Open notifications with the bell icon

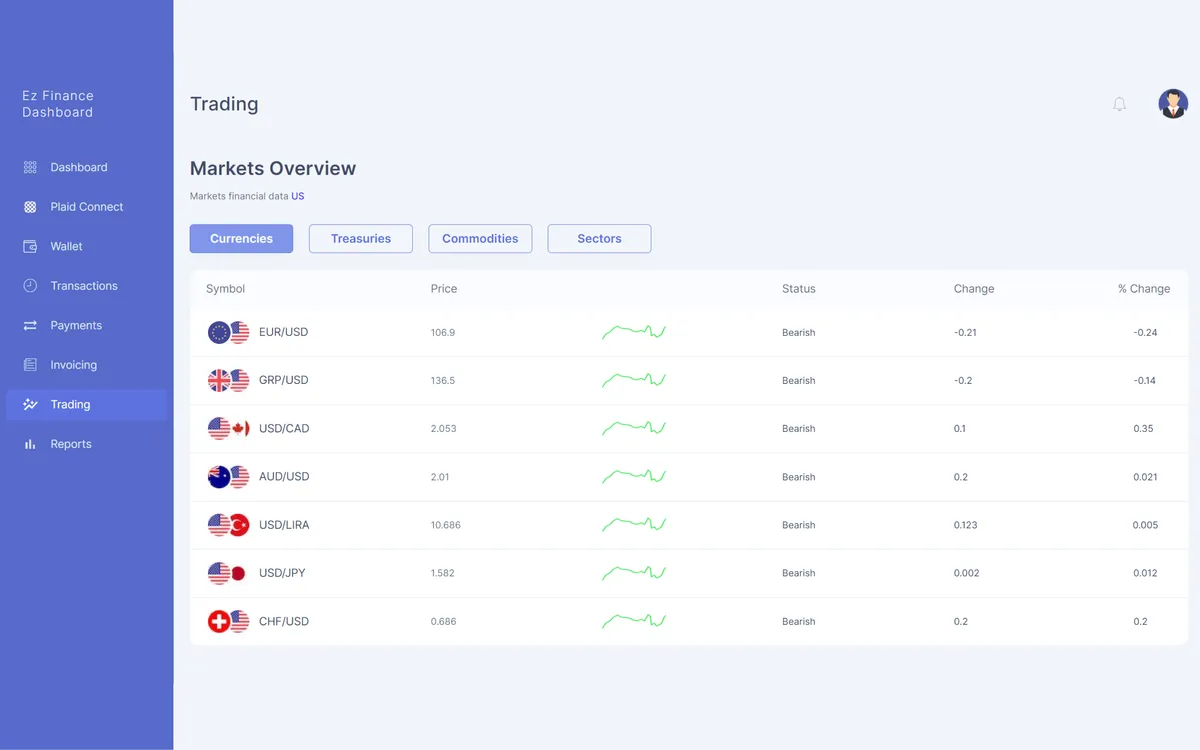[x=1119, y=104]
